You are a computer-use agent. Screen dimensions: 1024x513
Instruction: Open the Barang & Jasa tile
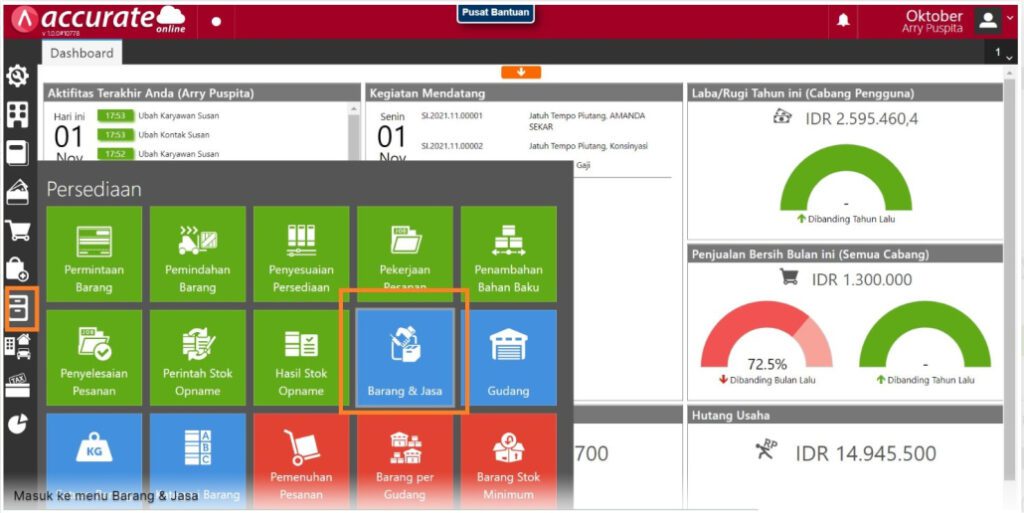[x=405, y=358]
